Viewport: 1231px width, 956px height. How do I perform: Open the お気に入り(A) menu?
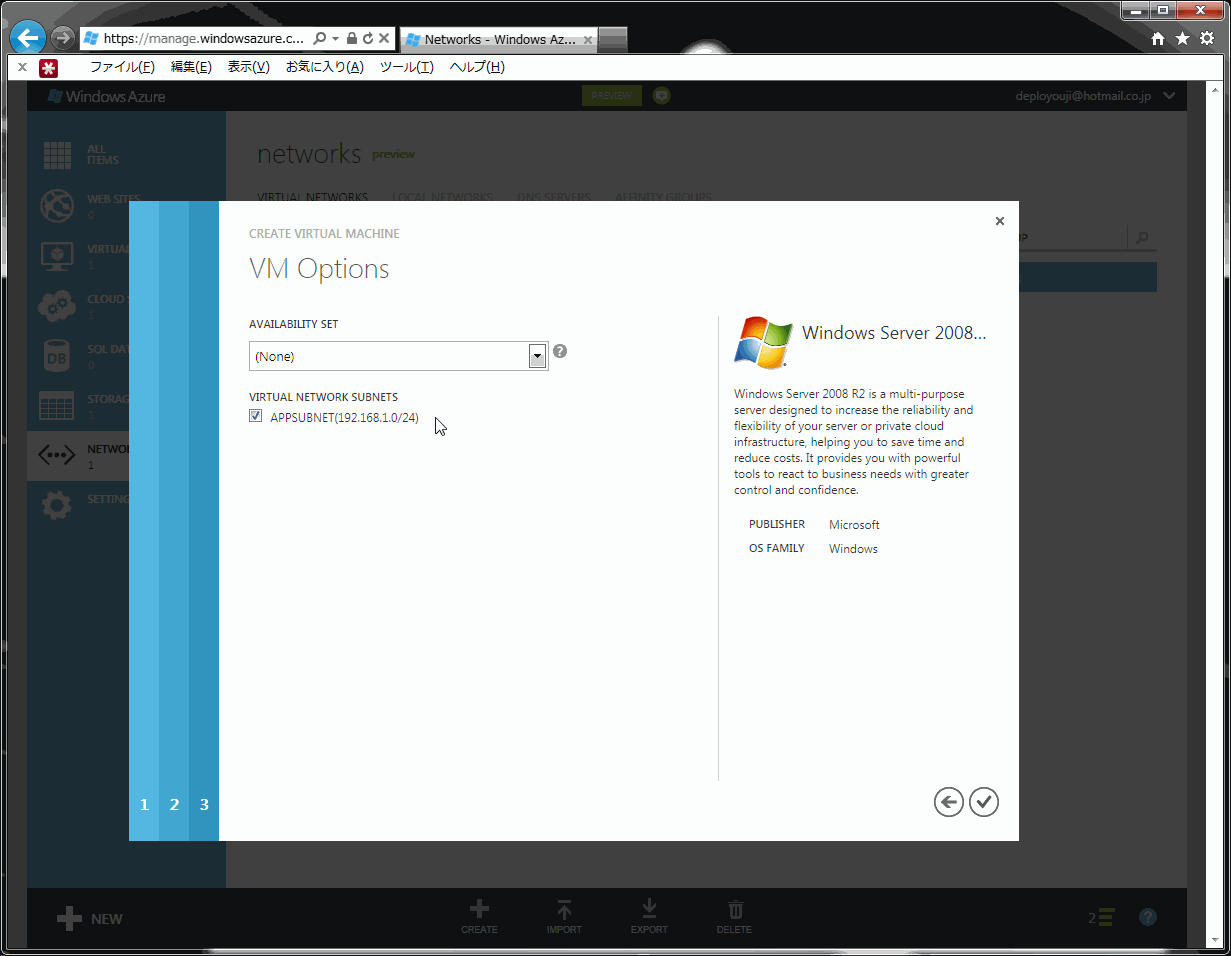325,67
